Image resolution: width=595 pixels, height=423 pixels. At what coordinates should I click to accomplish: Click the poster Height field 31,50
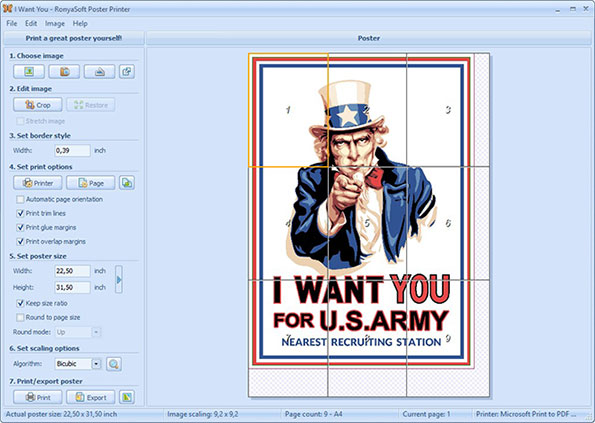(x=72, y=287)
